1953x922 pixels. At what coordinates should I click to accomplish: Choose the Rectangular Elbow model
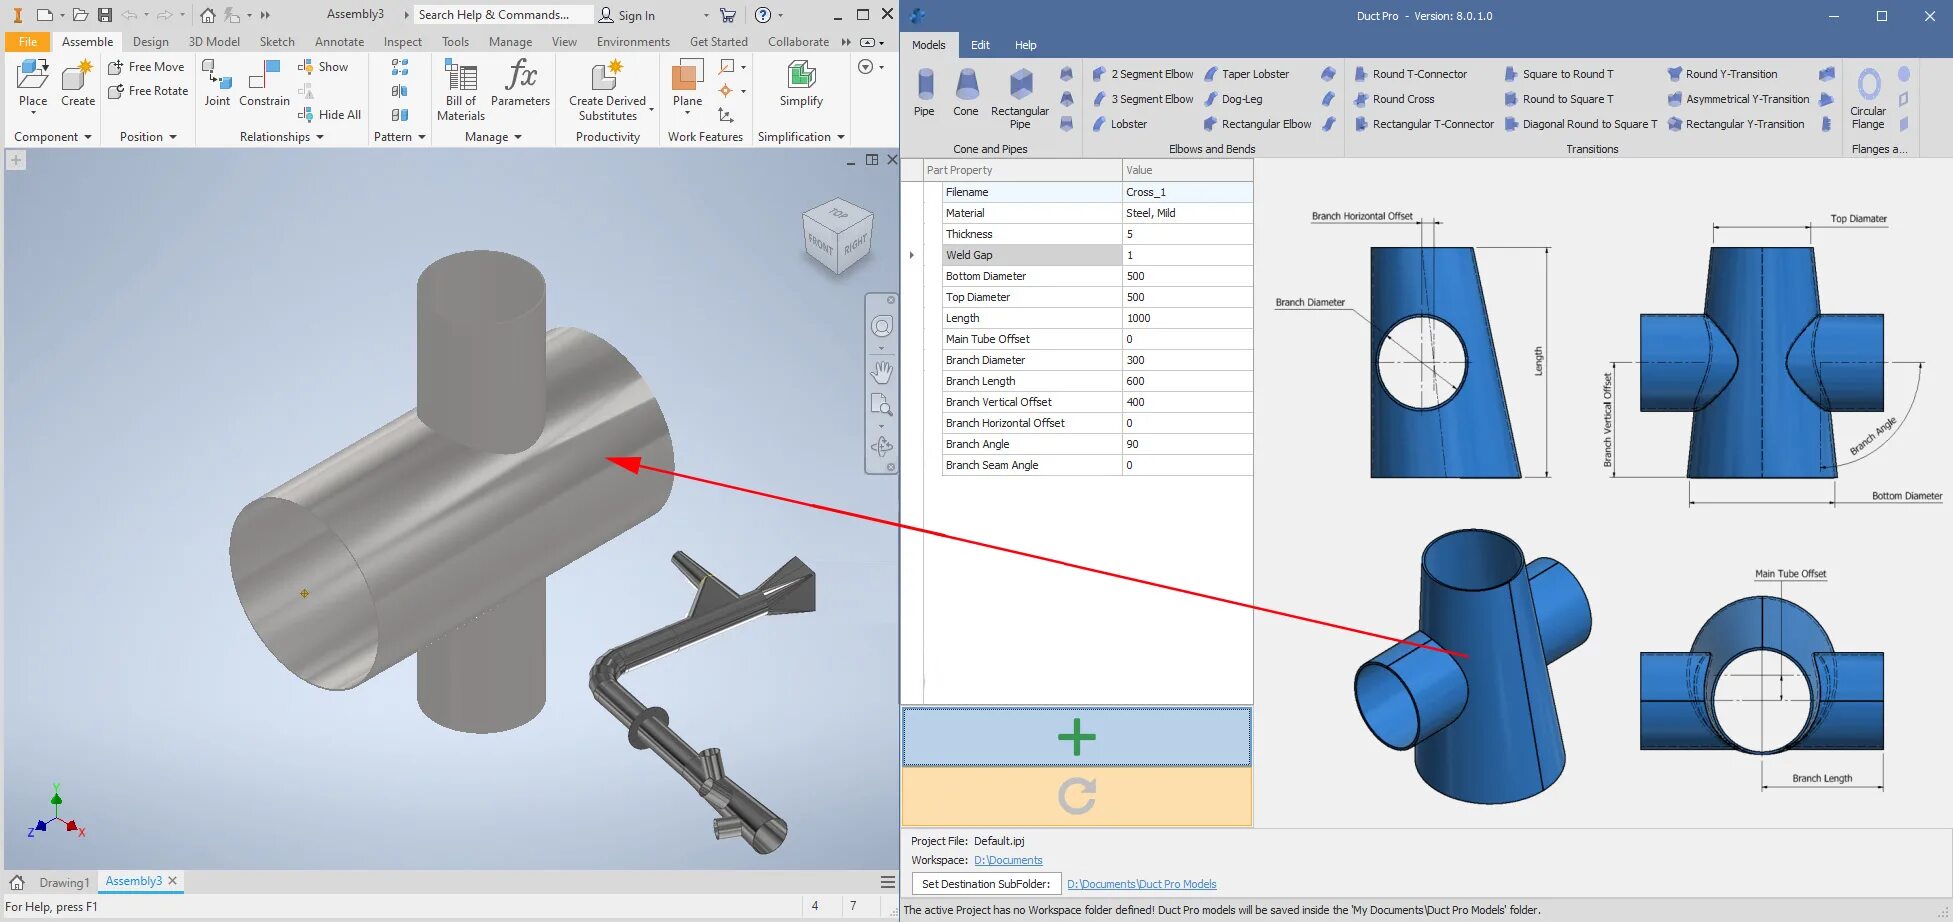(x=1257, y=124)
